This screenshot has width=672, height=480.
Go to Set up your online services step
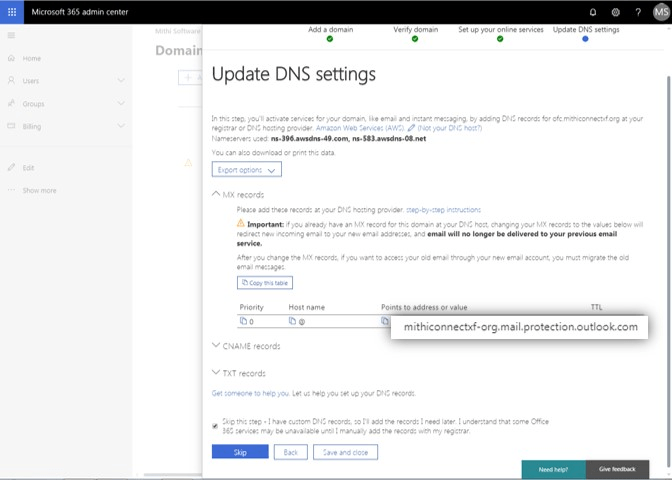501,34
